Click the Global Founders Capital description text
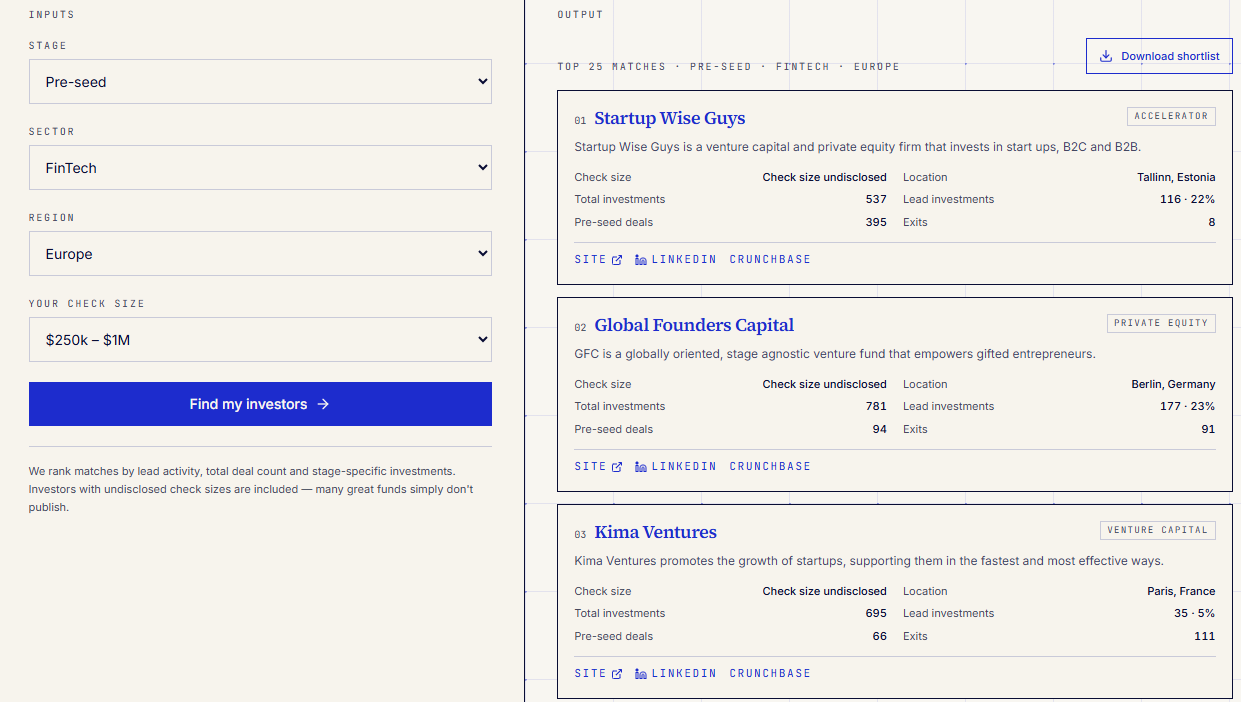The height and width of the screenshot is (702, 1241). click(835, 354)
